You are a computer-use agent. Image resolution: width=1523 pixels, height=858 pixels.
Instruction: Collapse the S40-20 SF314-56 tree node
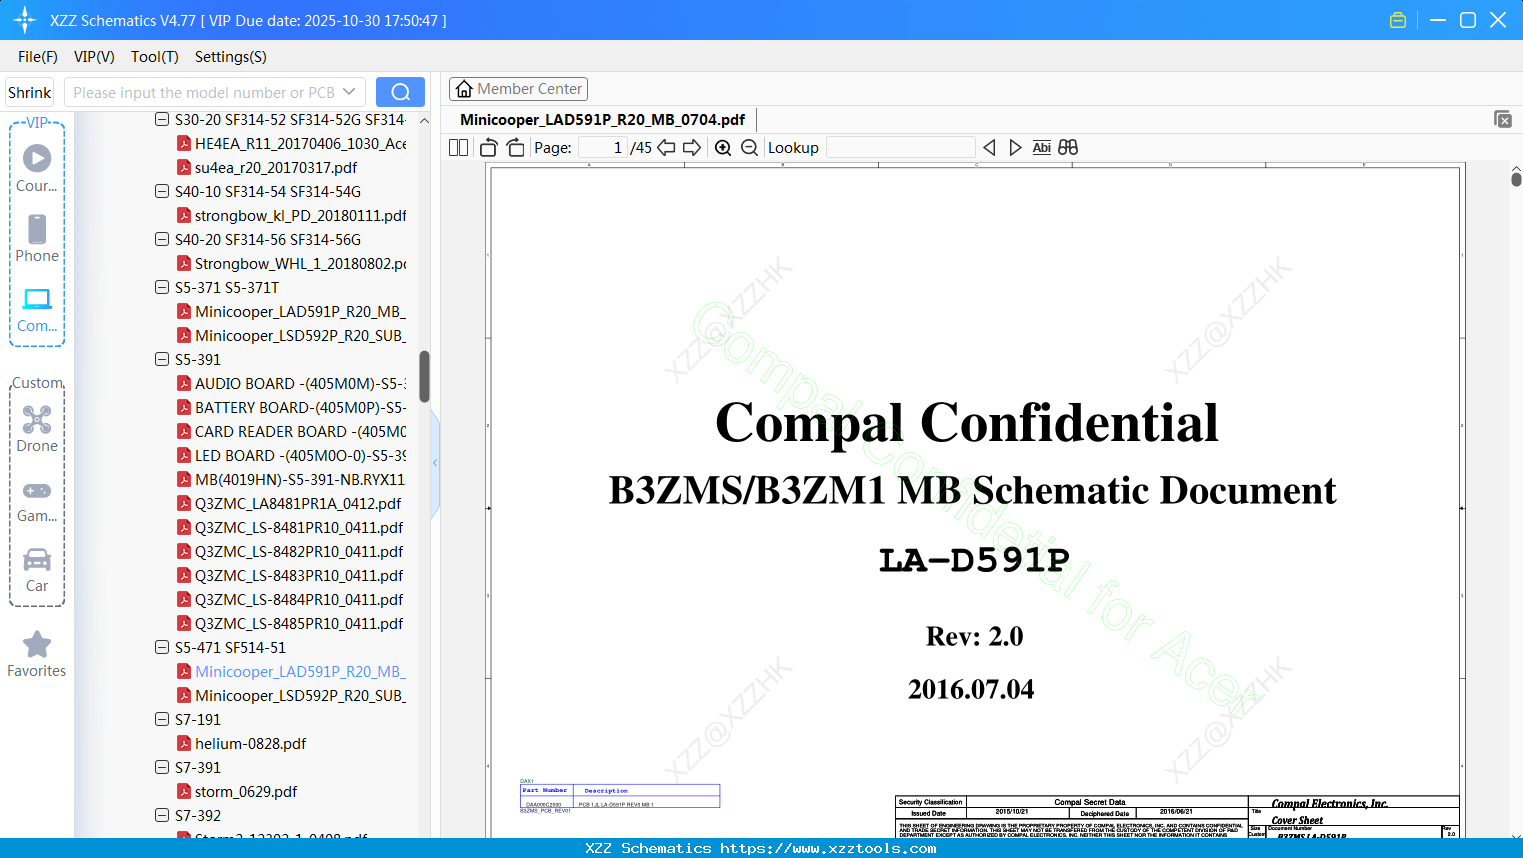[x=162, y=240]
